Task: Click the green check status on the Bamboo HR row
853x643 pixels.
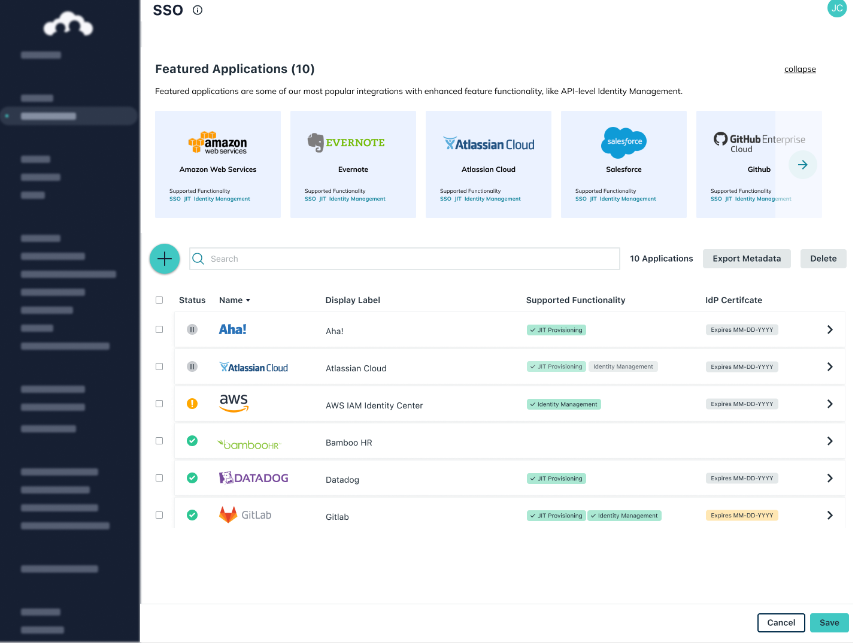Action: [x=192, y=441]
